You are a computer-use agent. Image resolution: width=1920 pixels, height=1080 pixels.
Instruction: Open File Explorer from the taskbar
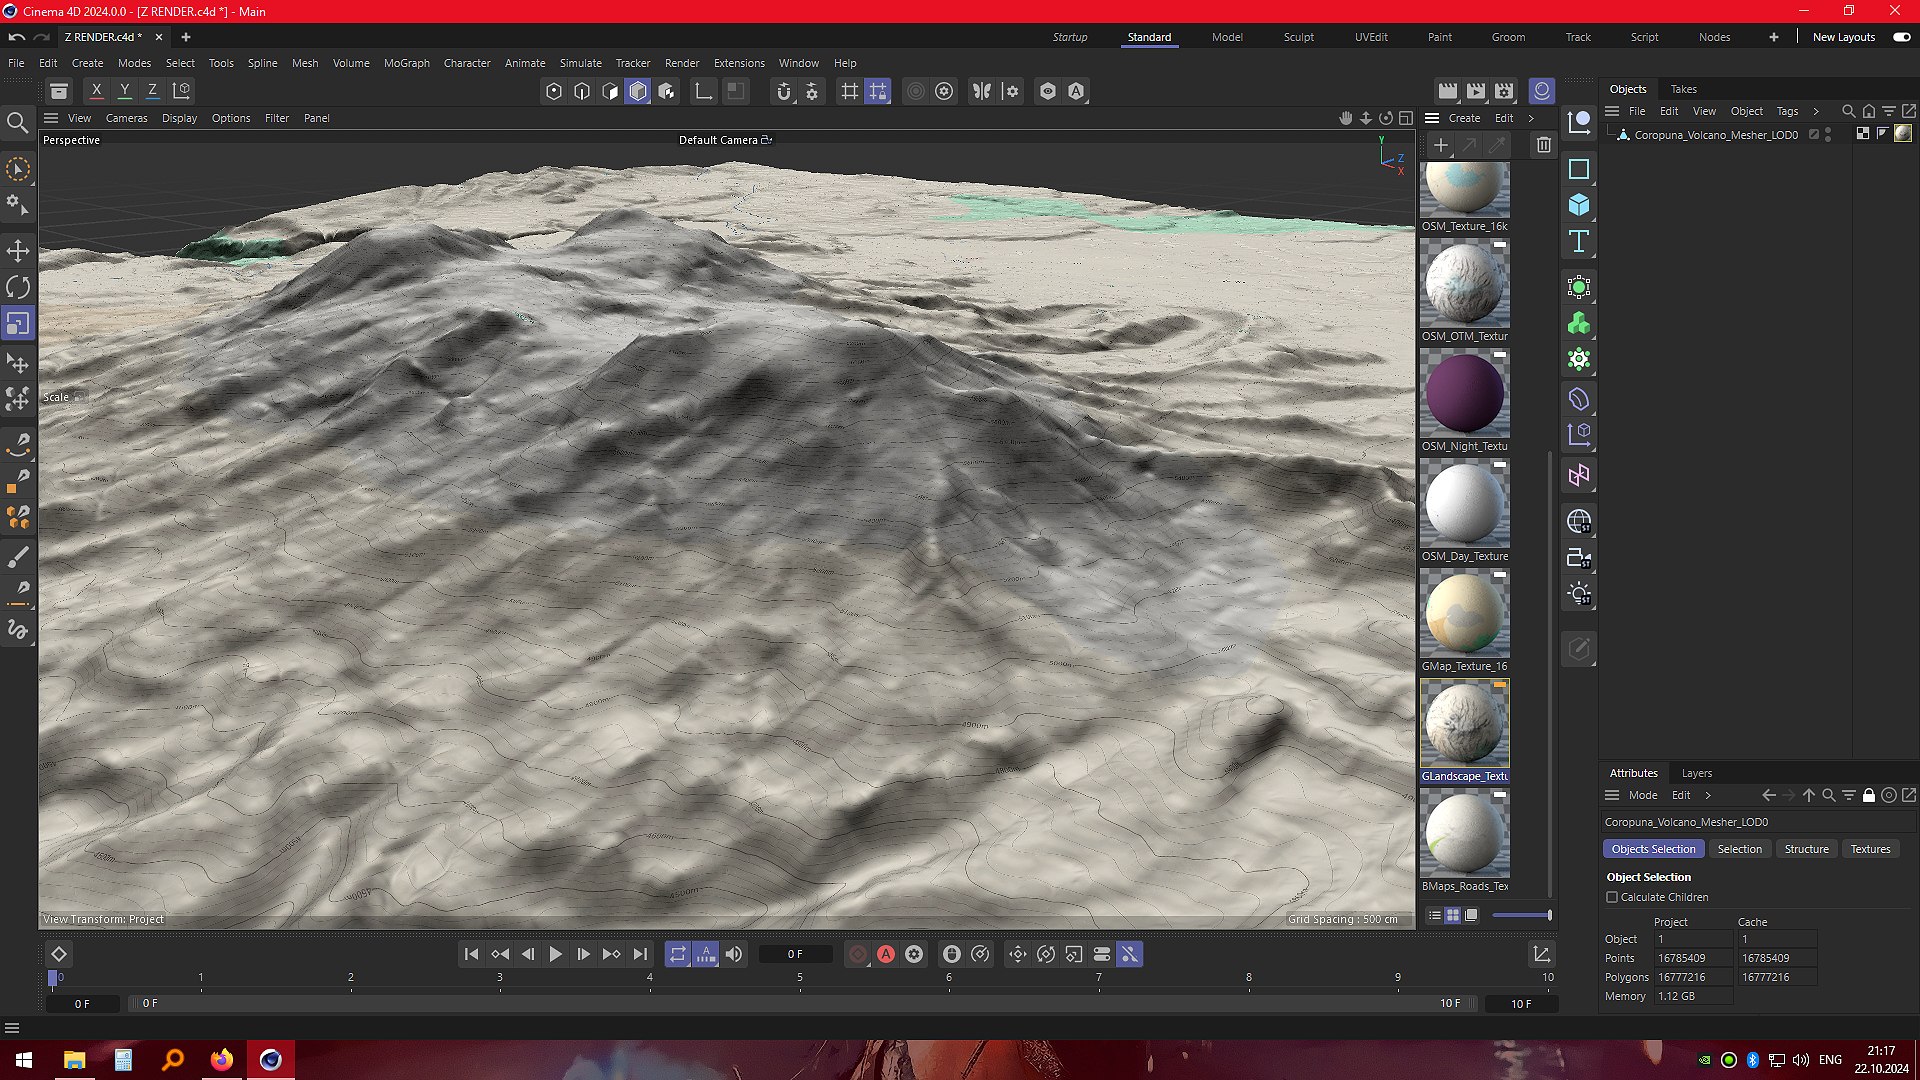(74, 1060)
